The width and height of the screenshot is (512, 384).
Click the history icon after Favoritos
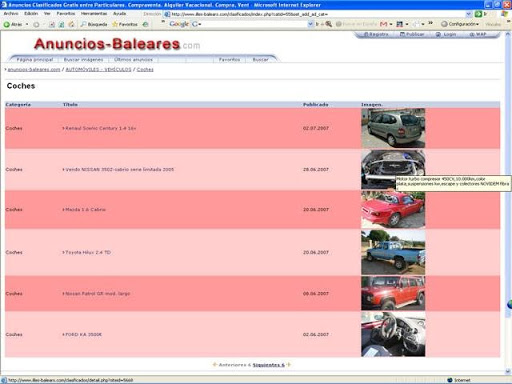[145, 24]
